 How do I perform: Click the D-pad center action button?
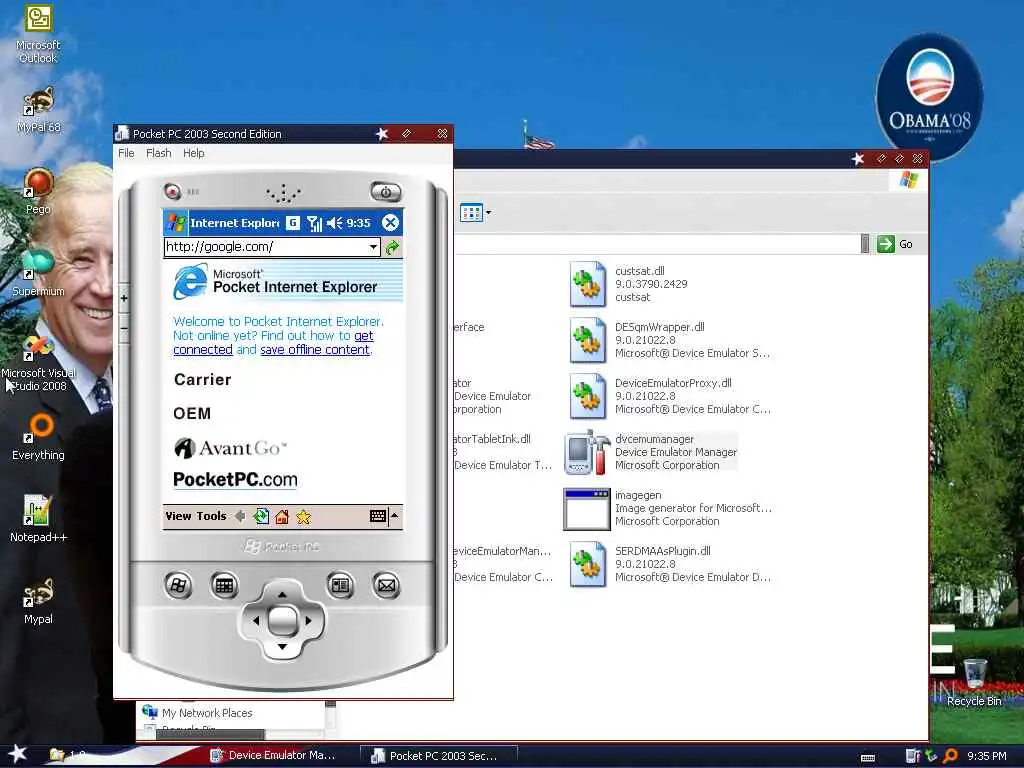coord(282,620)
